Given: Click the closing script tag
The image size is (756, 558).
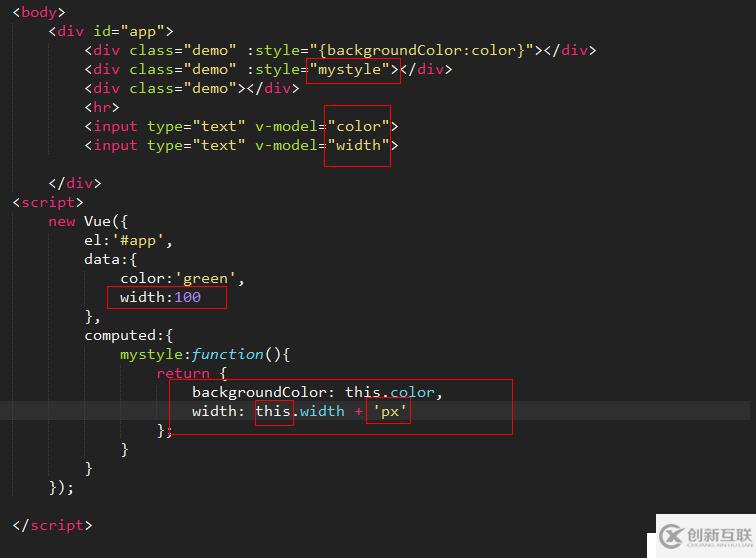Looking at the screenshot, I should point(52,525).
